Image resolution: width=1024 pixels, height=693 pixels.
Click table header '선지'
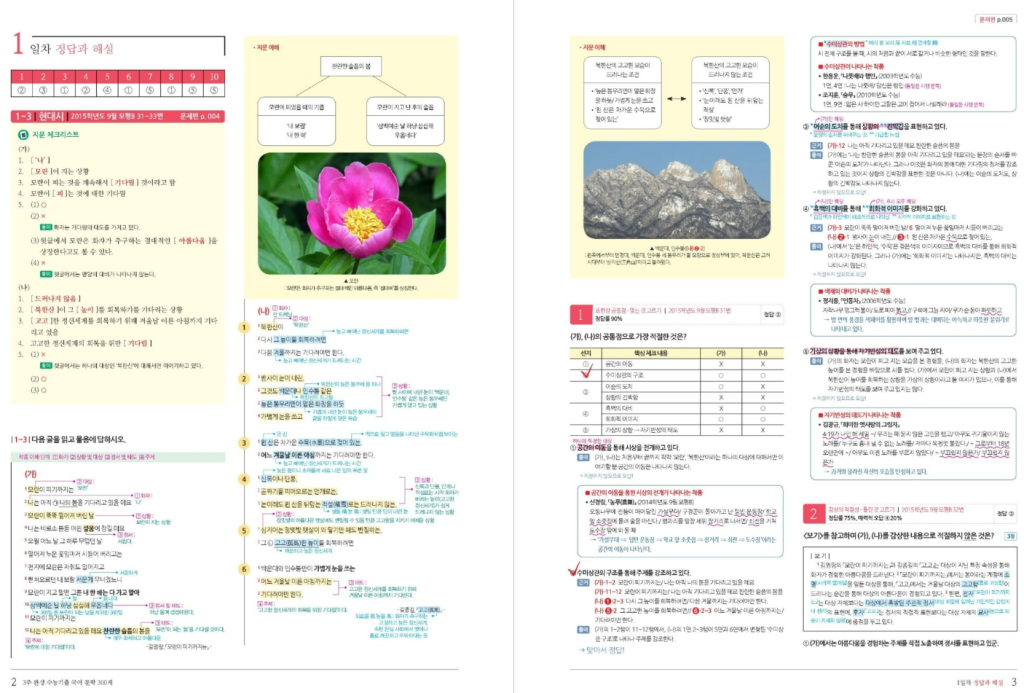point(586,353)
